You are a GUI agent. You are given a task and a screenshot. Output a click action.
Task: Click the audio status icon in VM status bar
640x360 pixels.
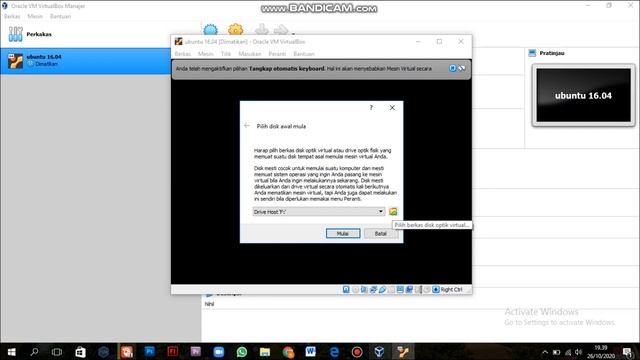tap(364, 289)
